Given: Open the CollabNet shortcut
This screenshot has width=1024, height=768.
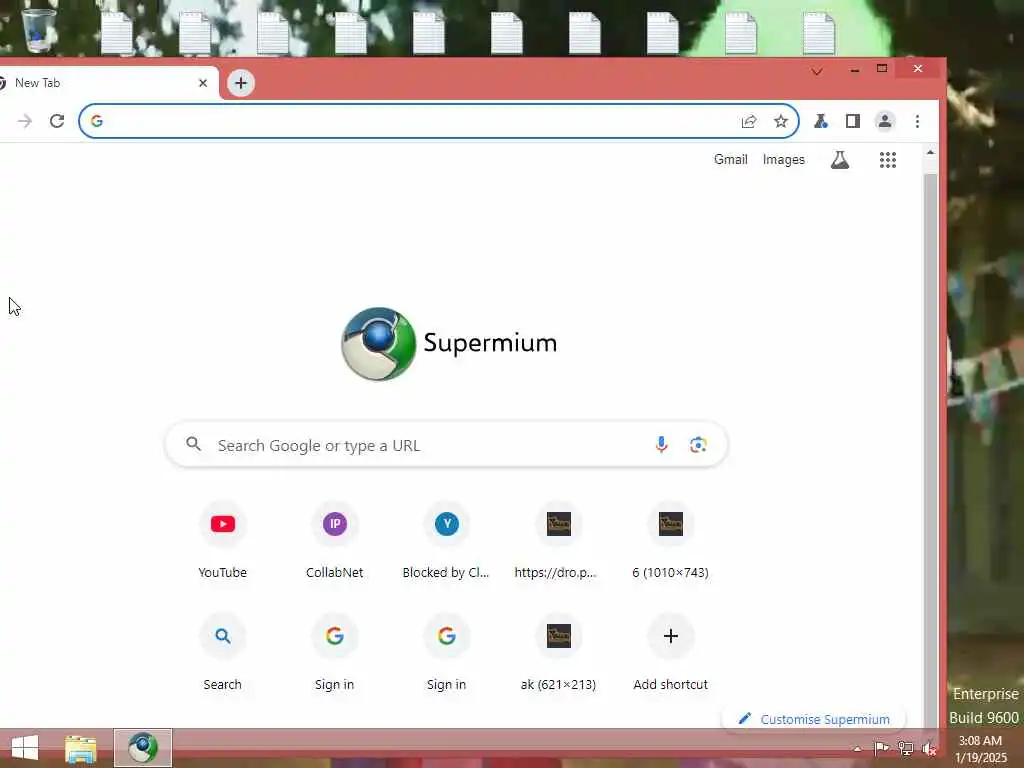Looking at the screenshot, I should (x=334, y=539).
